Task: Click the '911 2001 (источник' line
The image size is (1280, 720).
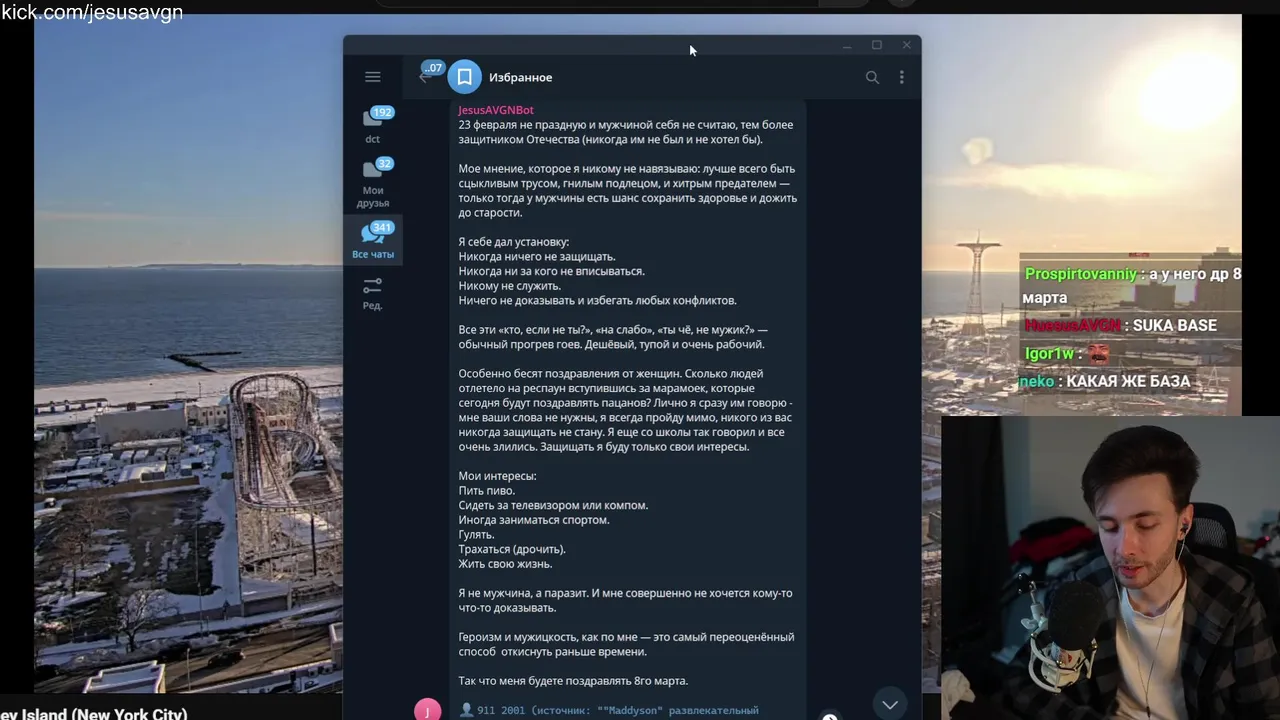Action: [x=609, y=710]
